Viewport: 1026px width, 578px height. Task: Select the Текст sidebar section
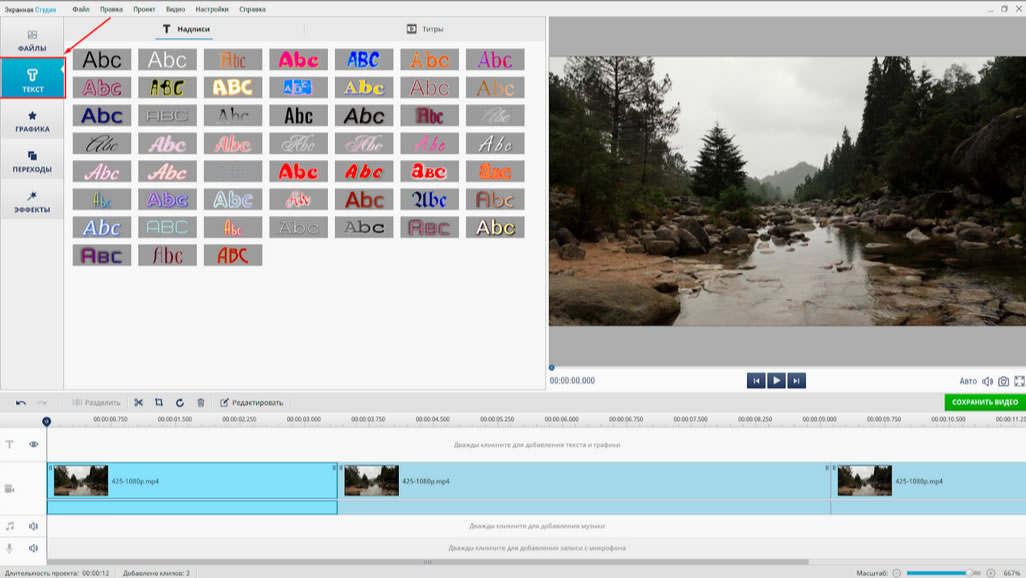32,79
